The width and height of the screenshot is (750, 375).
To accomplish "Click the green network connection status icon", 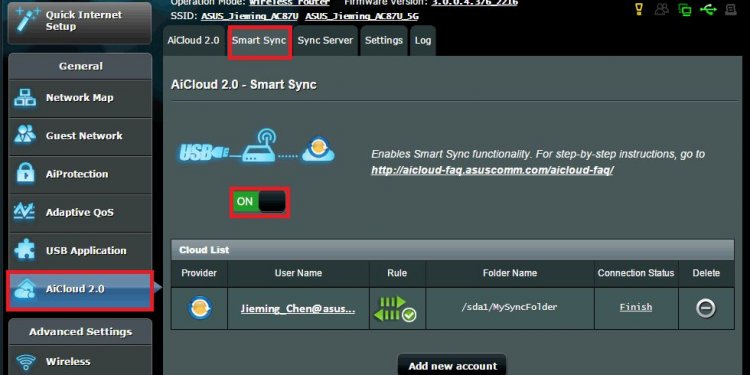I will (x=685, y=9).
